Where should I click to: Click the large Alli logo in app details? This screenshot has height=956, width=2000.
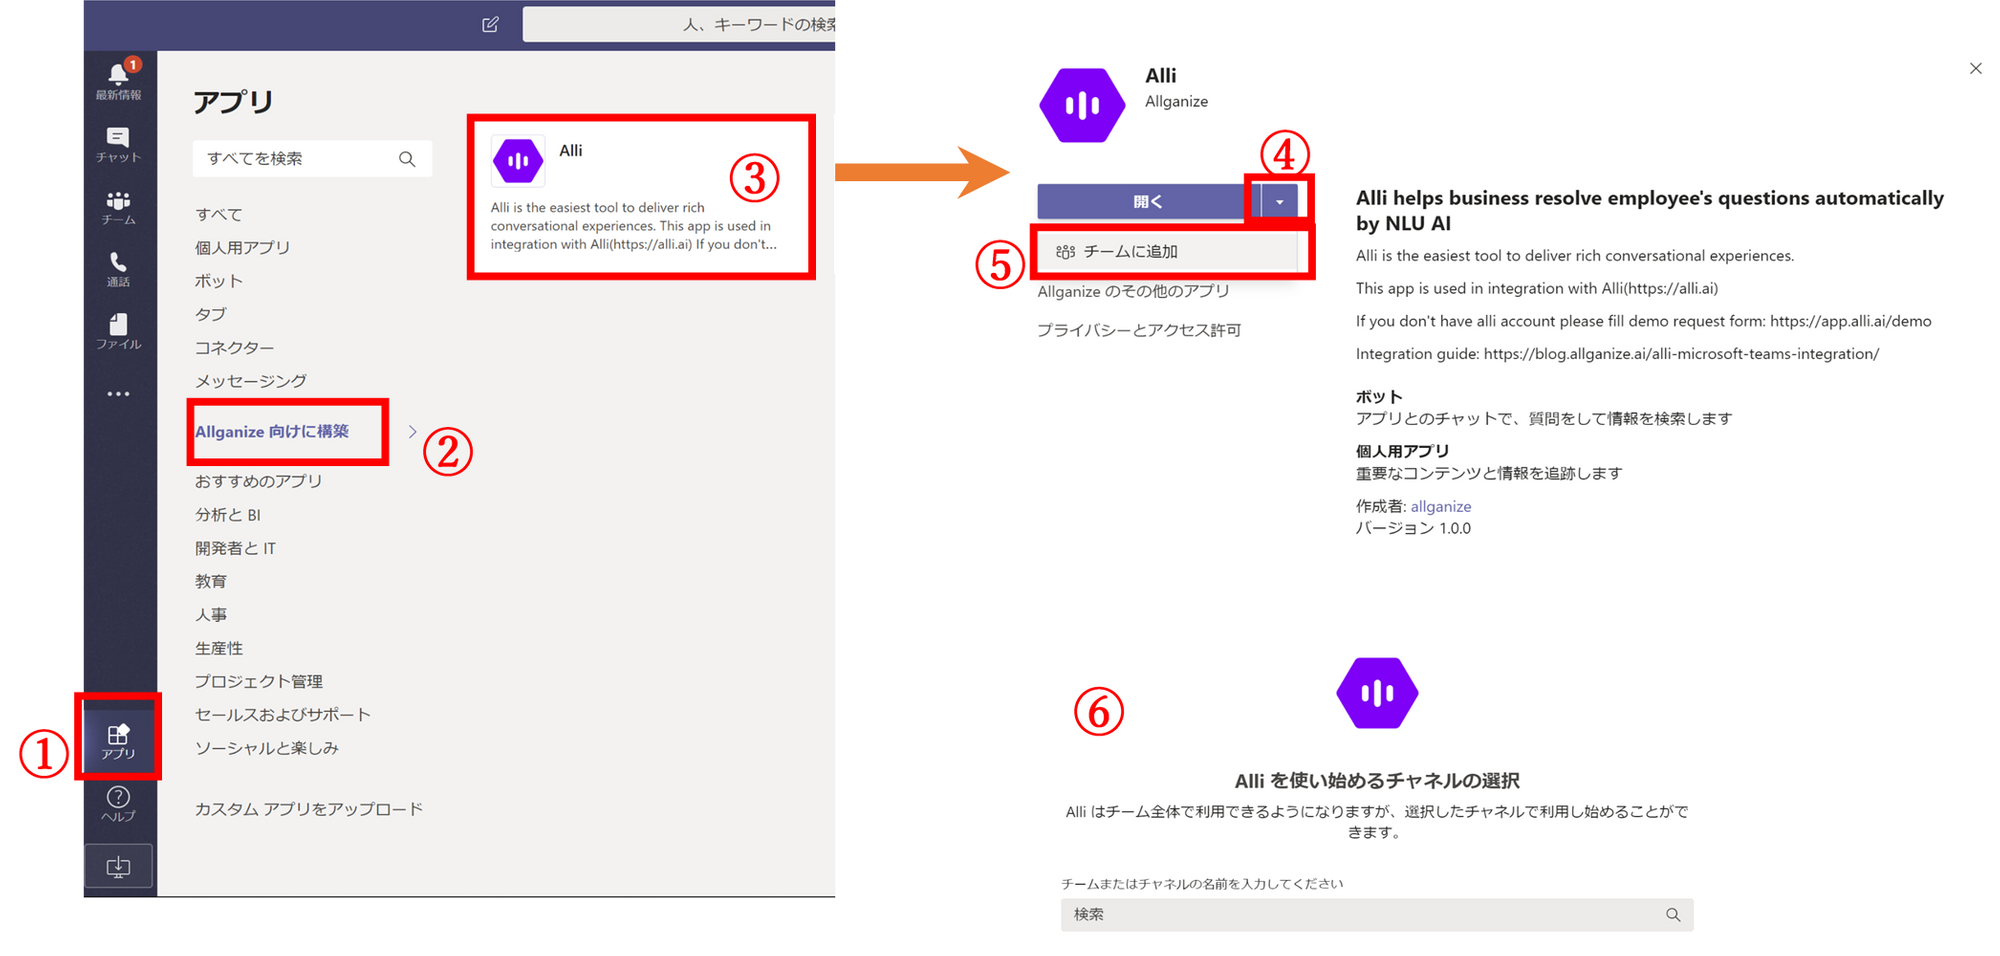[x=1082, y=105]
